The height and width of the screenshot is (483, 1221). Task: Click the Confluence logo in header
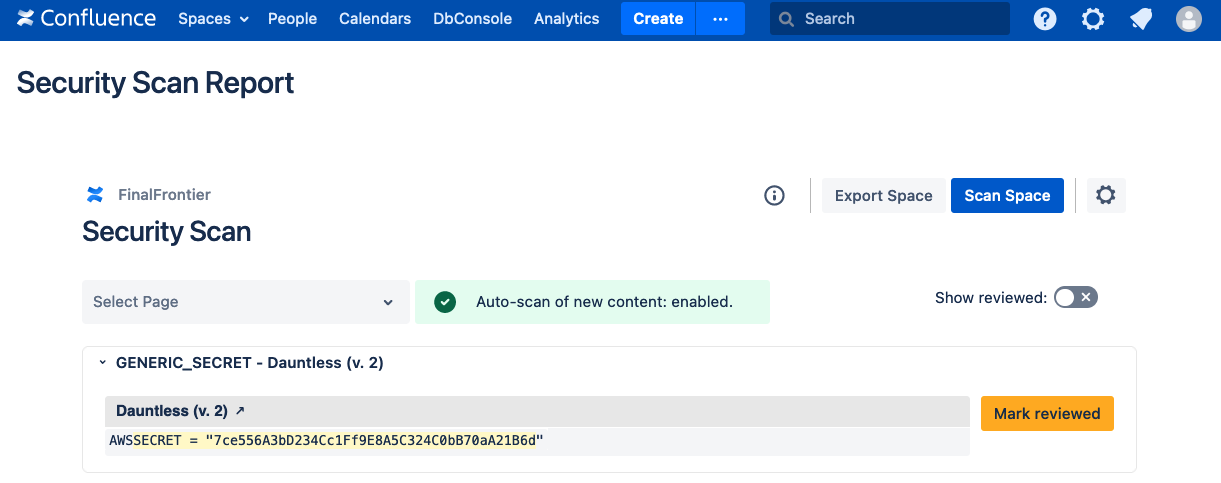tap(86, 19)
